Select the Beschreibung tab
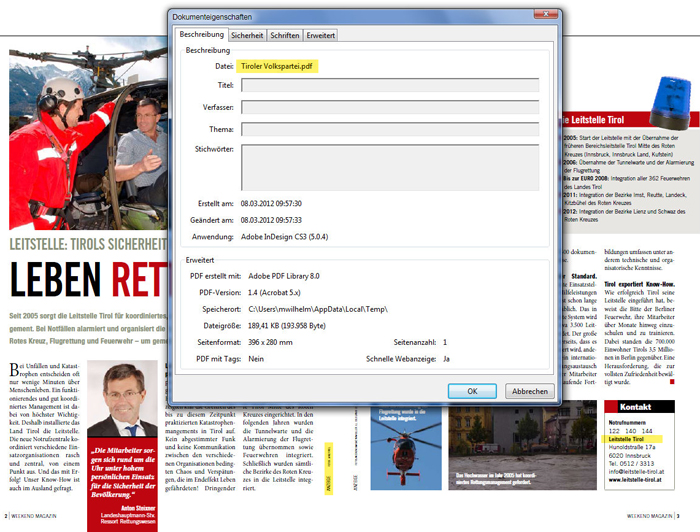This screenshot has height=532, width=700. coord(201,34)
